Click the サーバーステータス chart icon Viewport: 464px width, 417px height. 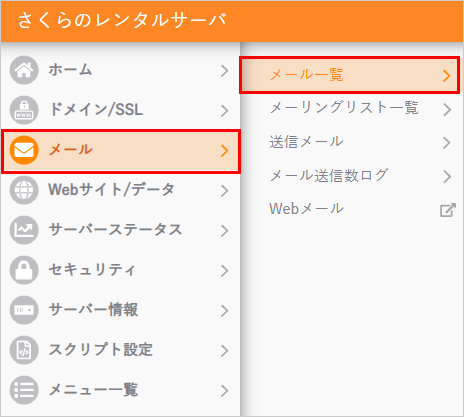[x=24, y=230]
